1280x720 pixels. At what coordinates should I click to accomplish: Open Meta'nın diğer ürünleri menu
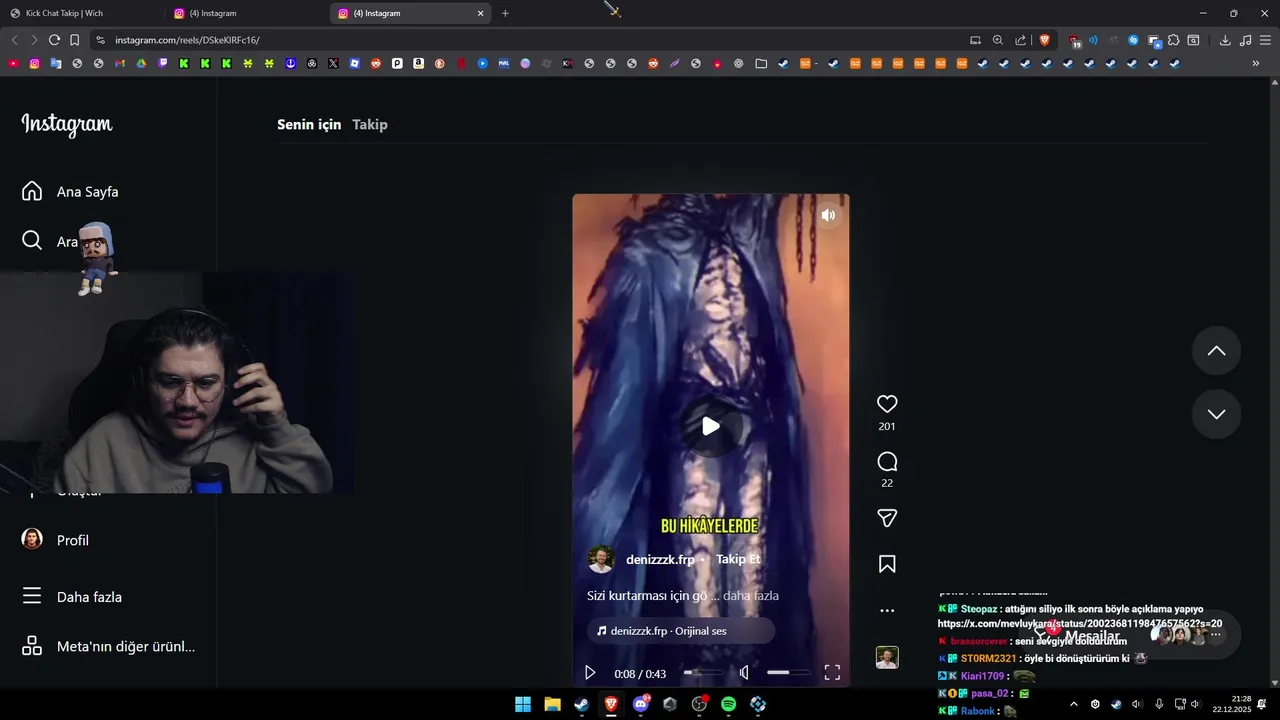pos(108,646)
